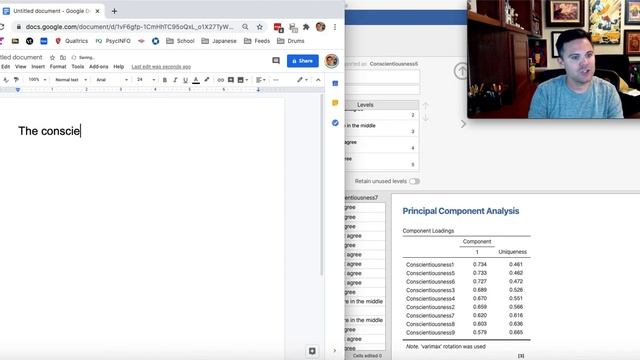
Task: Click the Insert link icon
Action: pos(220,80)
